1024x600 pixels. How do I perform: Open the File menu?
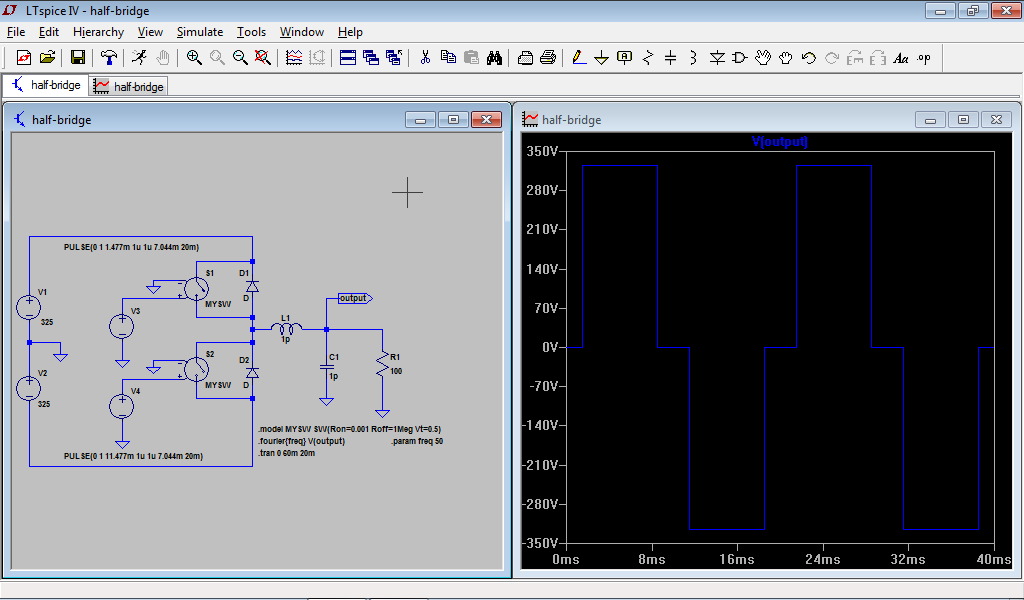pyautogui.click(x=16, y=32)
